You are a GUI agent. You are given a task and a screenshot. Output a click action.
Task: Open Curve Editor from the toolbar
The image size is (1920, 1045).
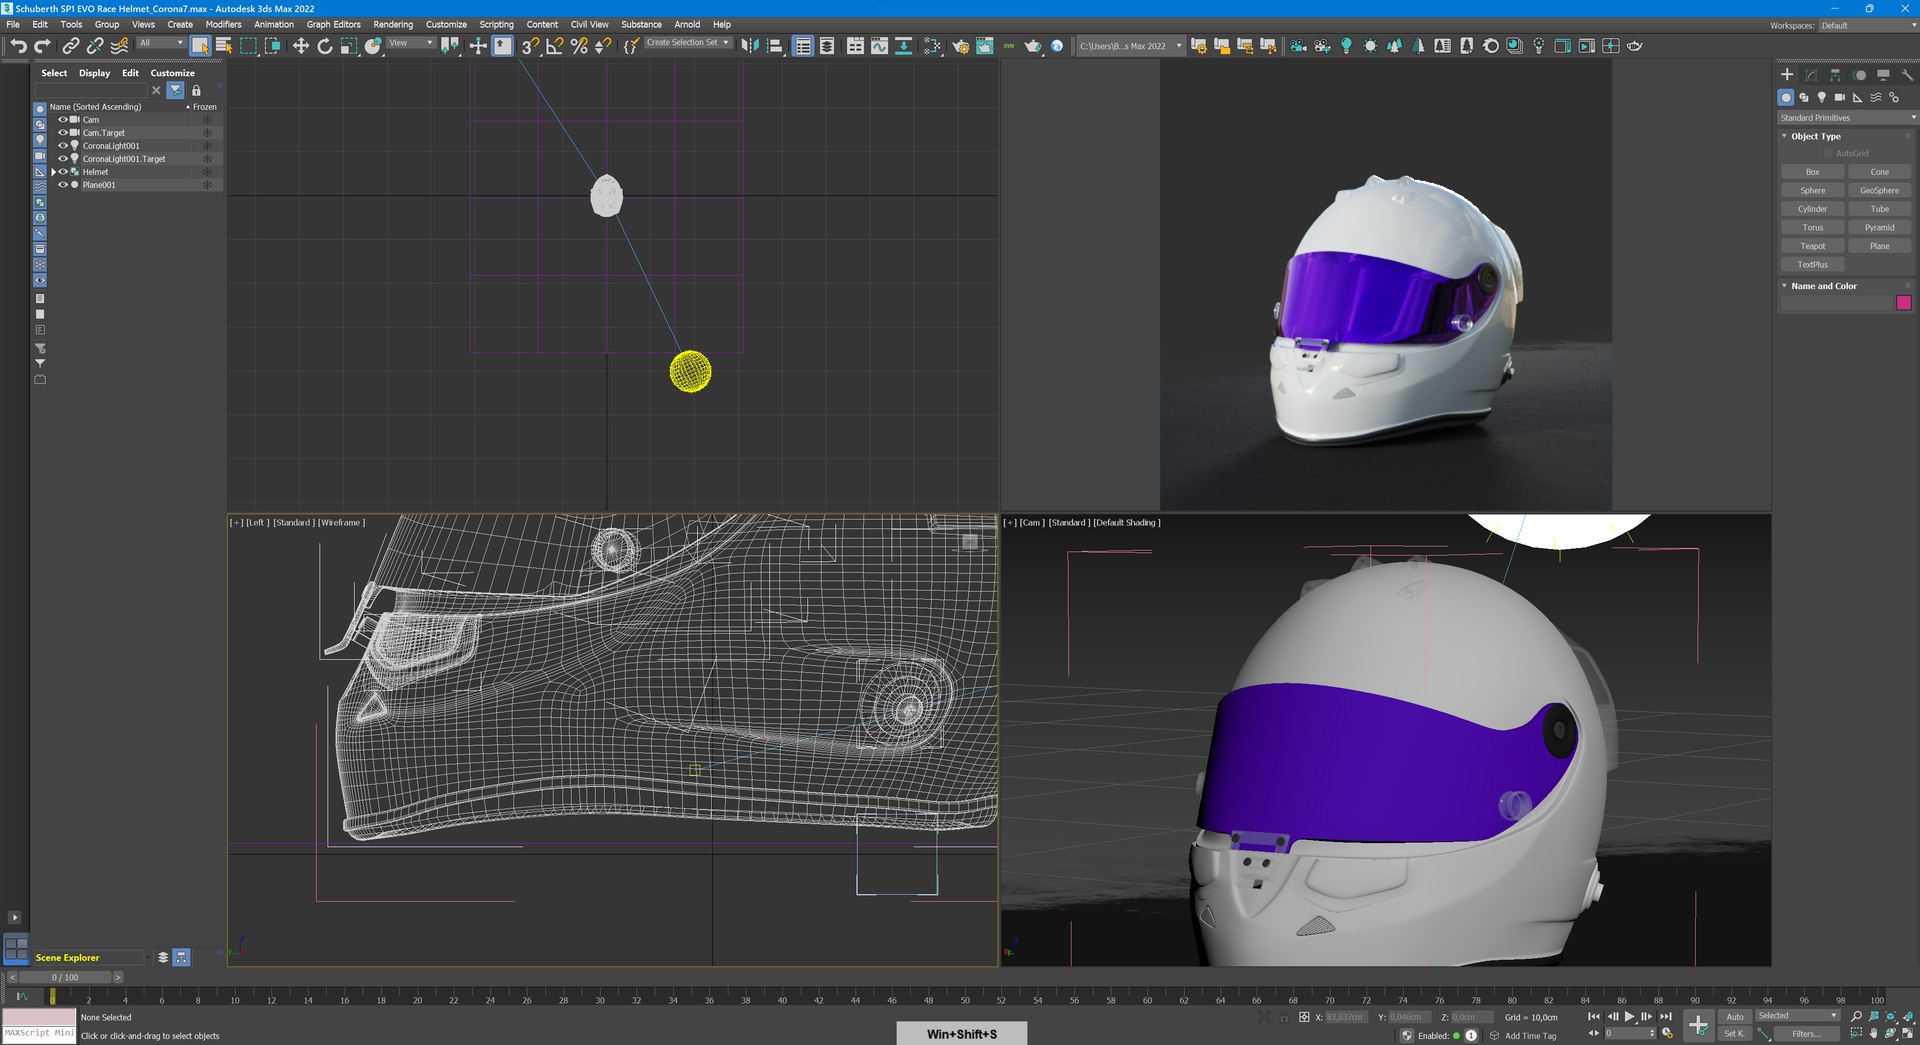[879, 46]
